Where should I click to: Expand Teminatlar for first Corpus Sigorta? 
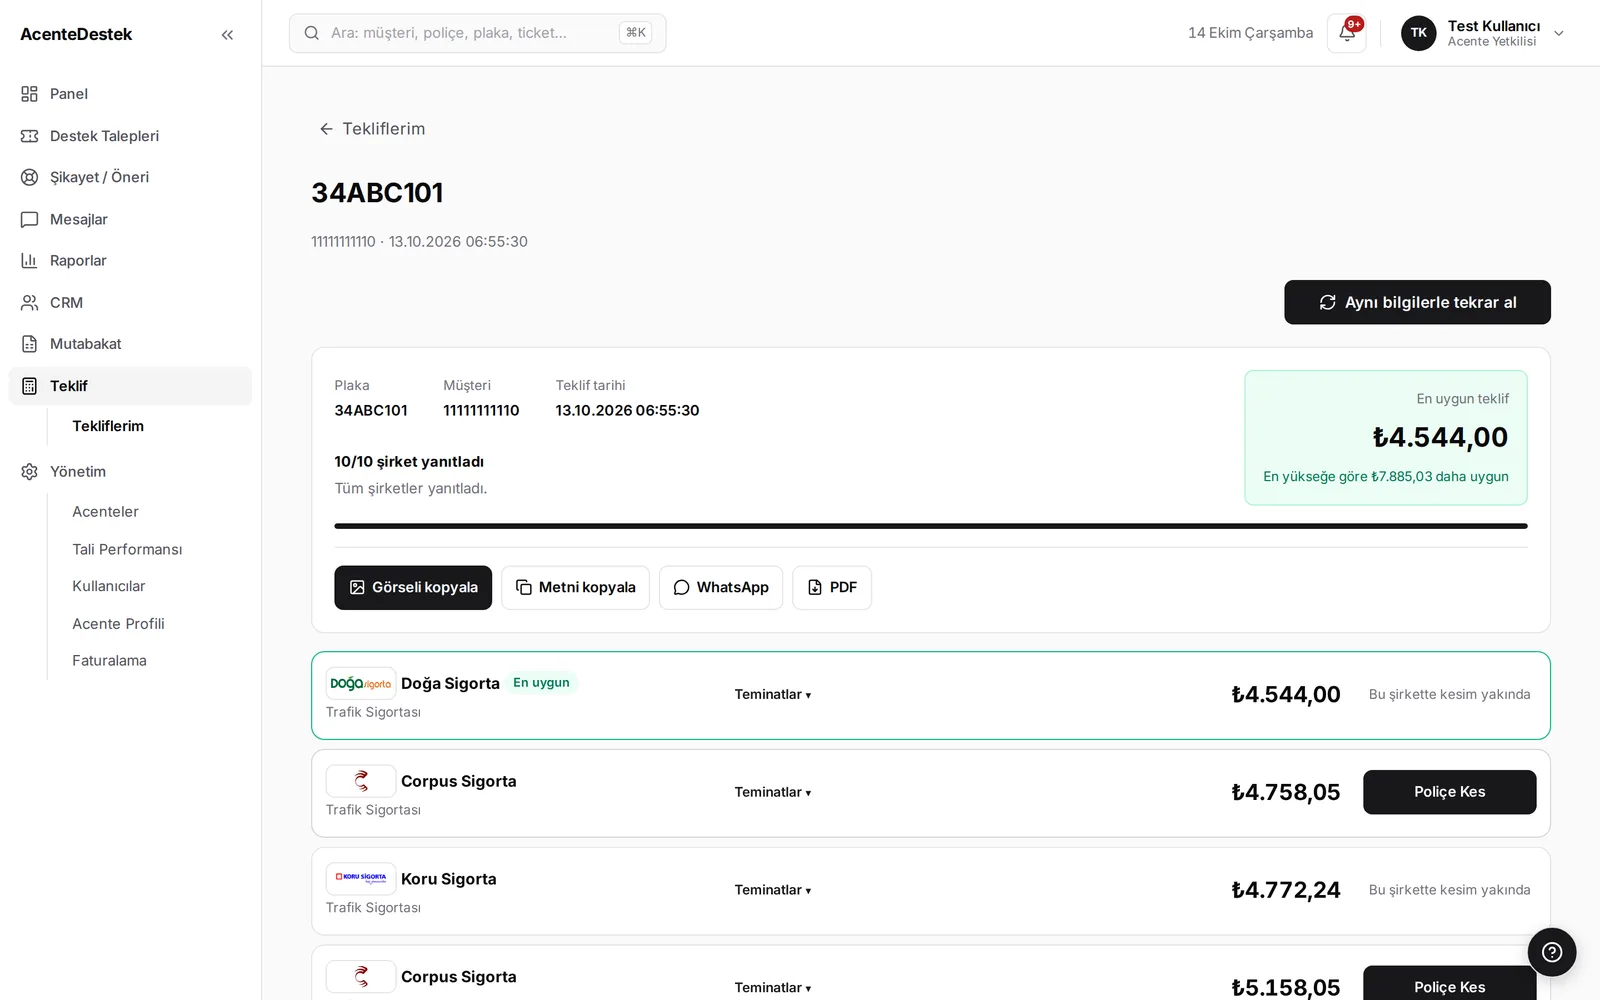tap(772, 792)
